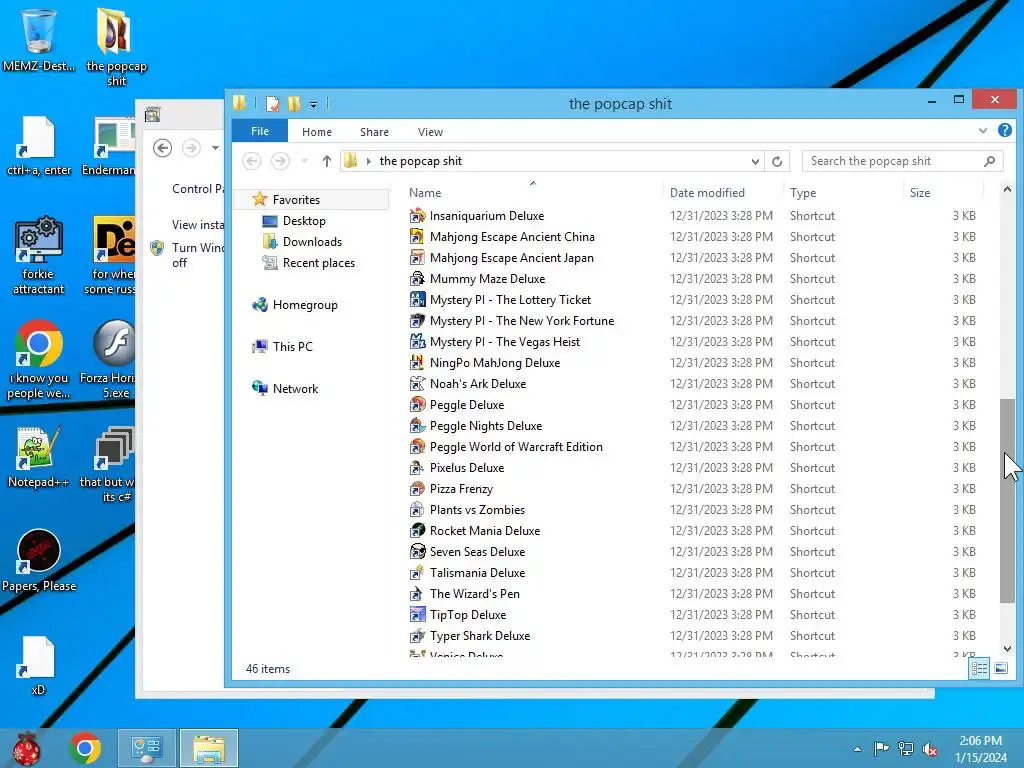Switch to Details view layout icon

coord(979,668)
